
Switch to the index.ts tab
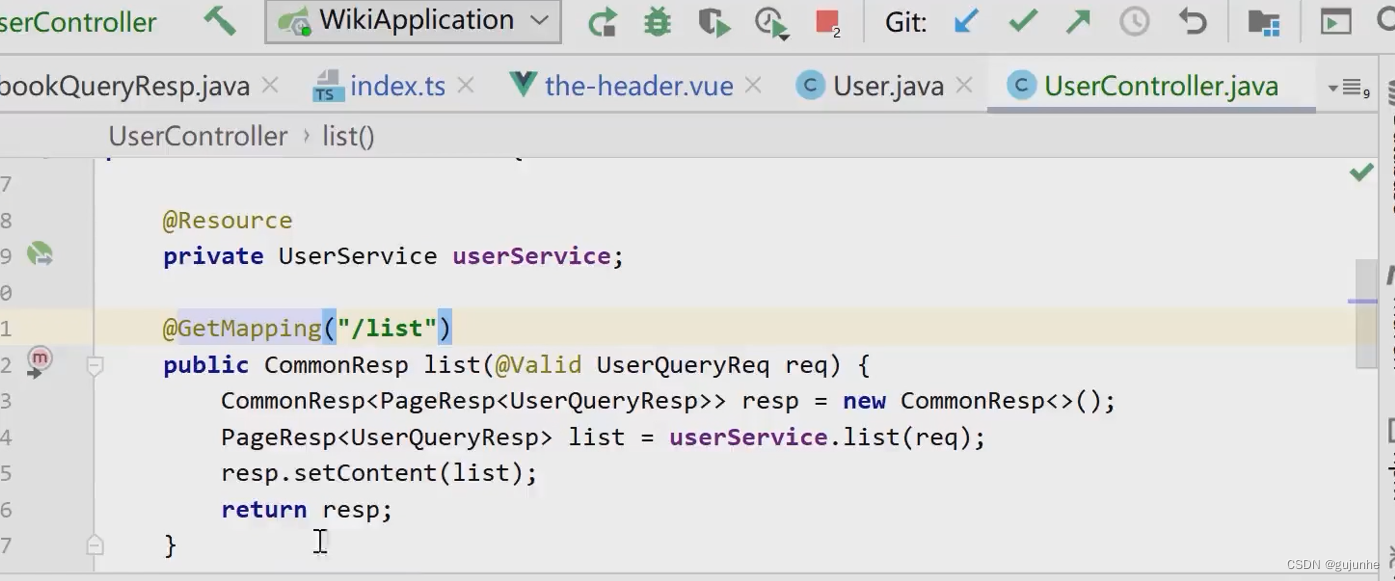[x=397, y=86]
